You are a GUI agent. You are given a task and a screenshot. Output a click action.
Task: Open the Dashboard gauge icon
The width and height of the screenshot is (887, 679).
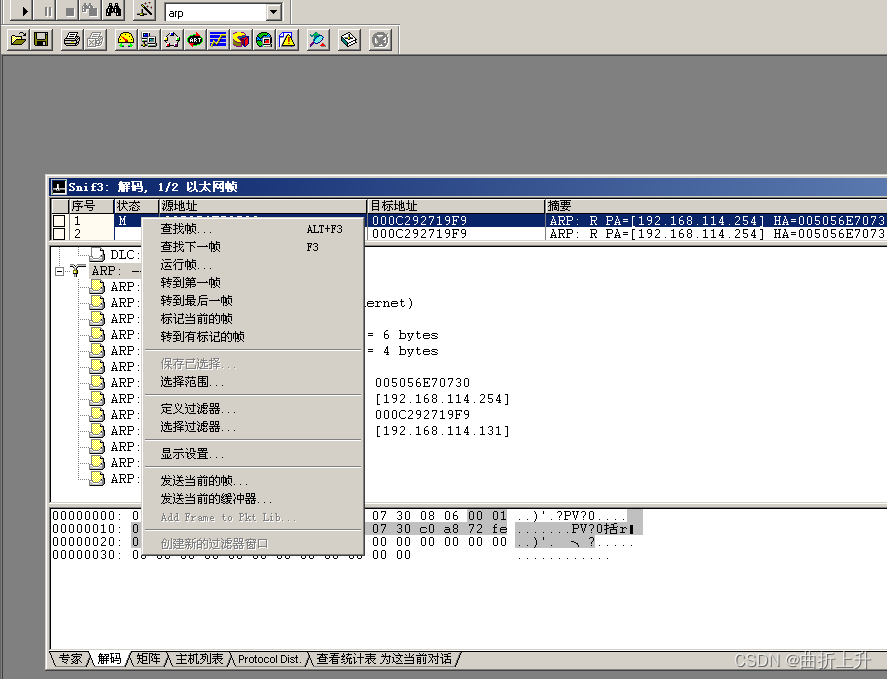click(x=126, y=40)
